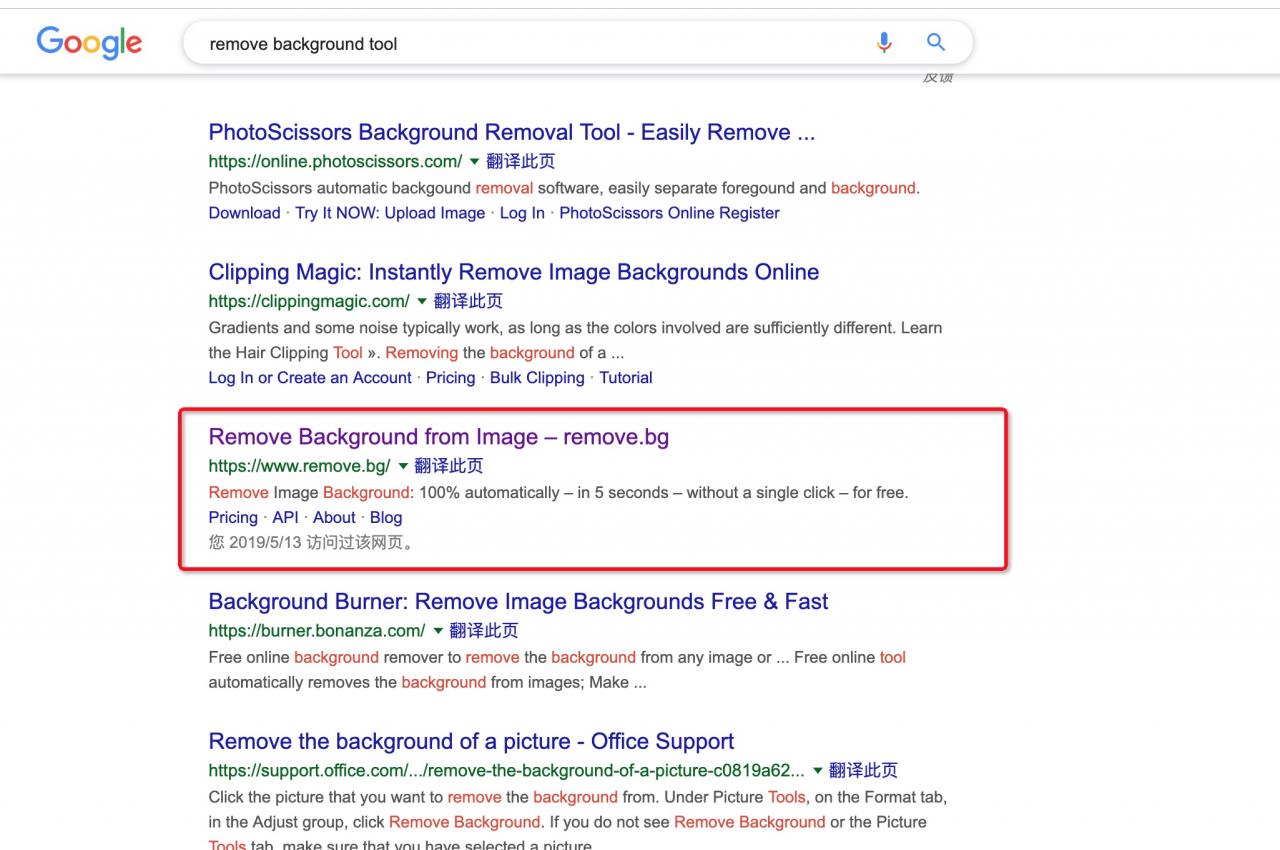Translate the PhotoScissors page via 翻译此页
Screen dimensions: 1280x850
pyautogui.click(x=520, y=161)
